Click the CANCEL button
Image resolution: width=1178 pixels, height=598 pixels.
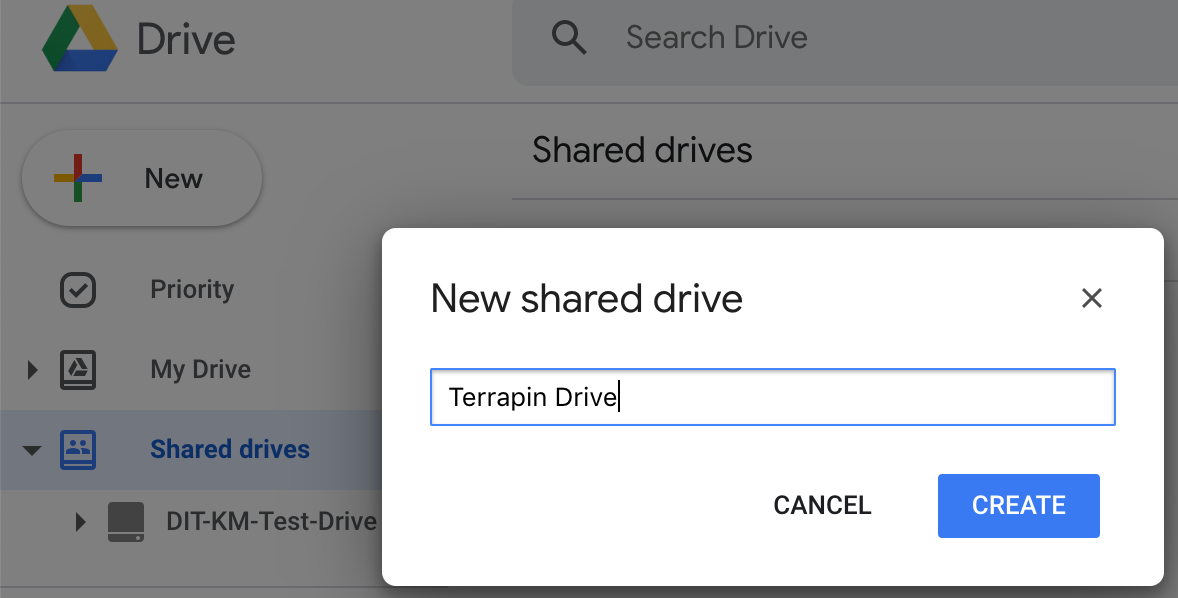coord(822,506)
